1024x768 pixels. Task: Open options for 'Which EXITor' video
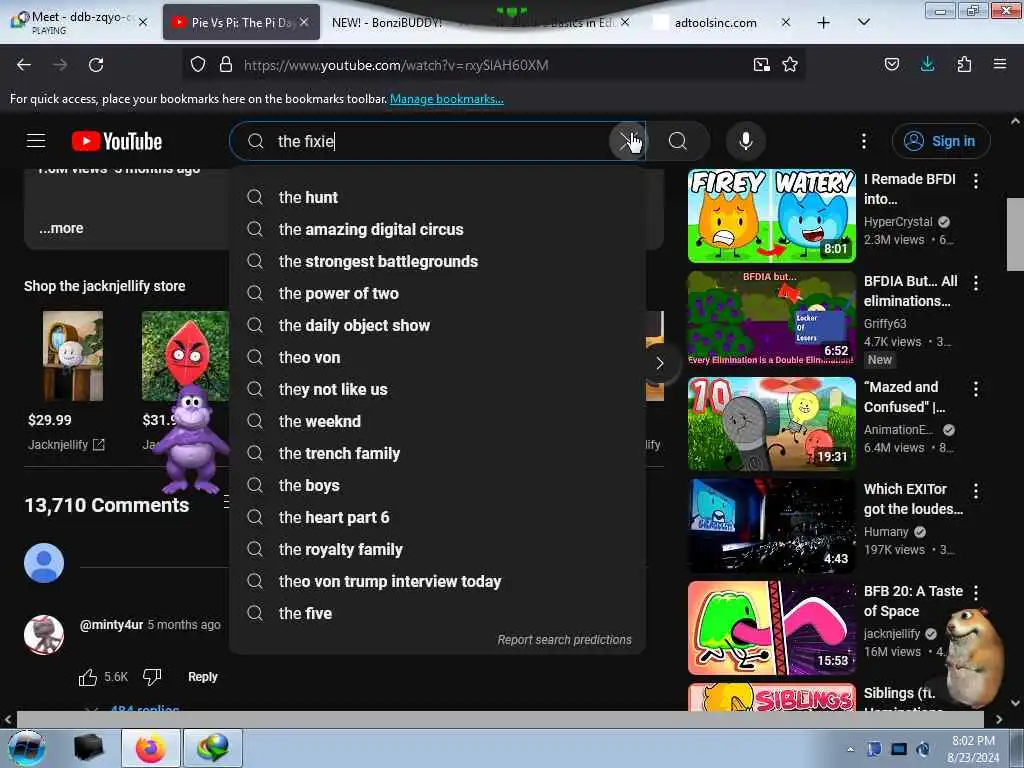pyautogui.click(x=976, y=491)
